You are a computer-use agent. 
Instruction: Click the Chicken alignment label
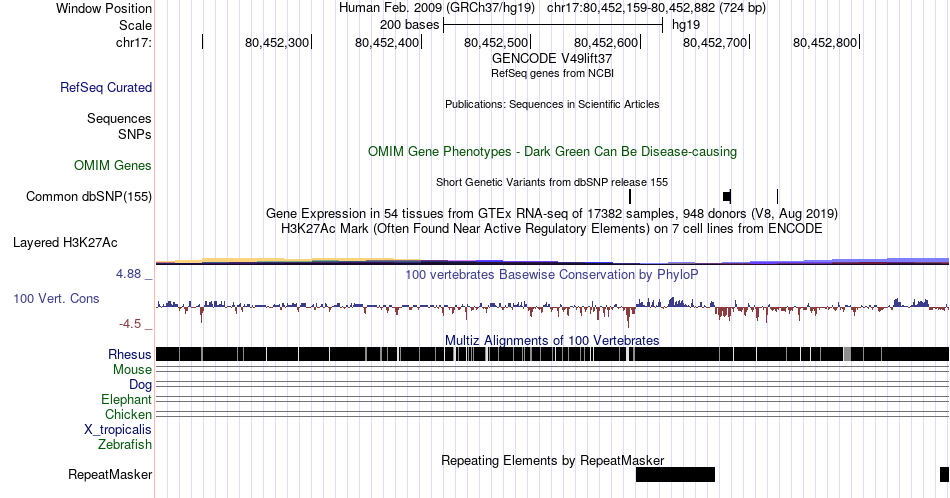click(x=128, y=414)
